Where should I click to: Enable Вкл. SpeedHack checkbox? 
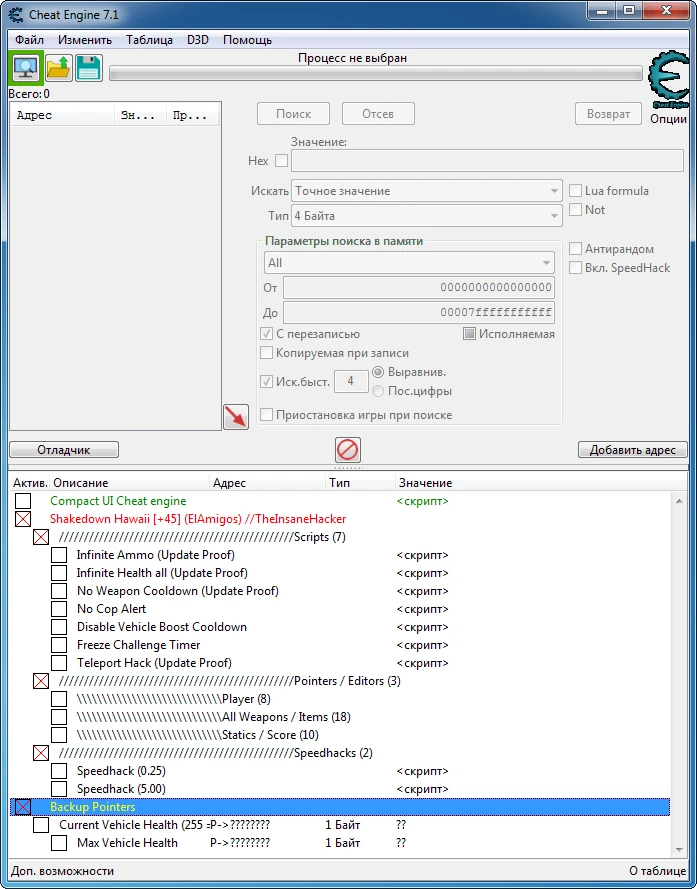click(x=575, y=268)
